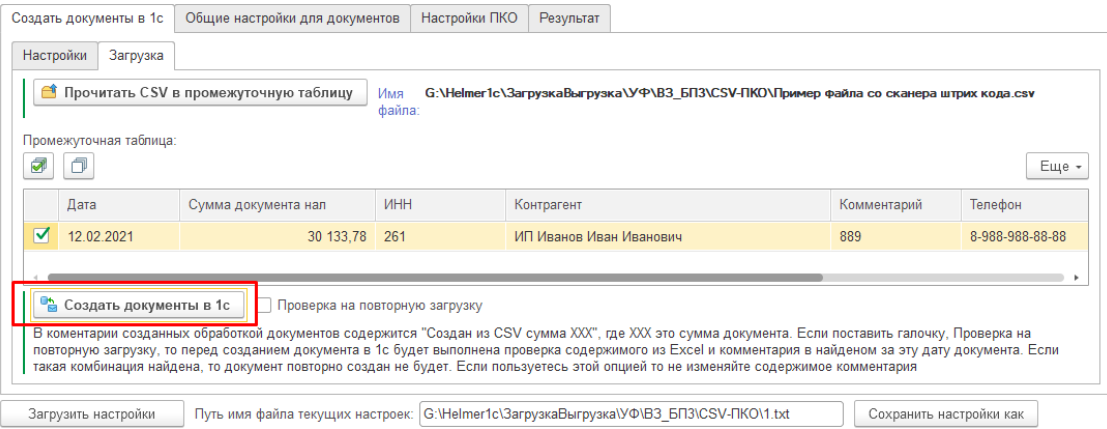
Task: Switch to the Общие настройки для документов tab
Action: tap(292, 18)
